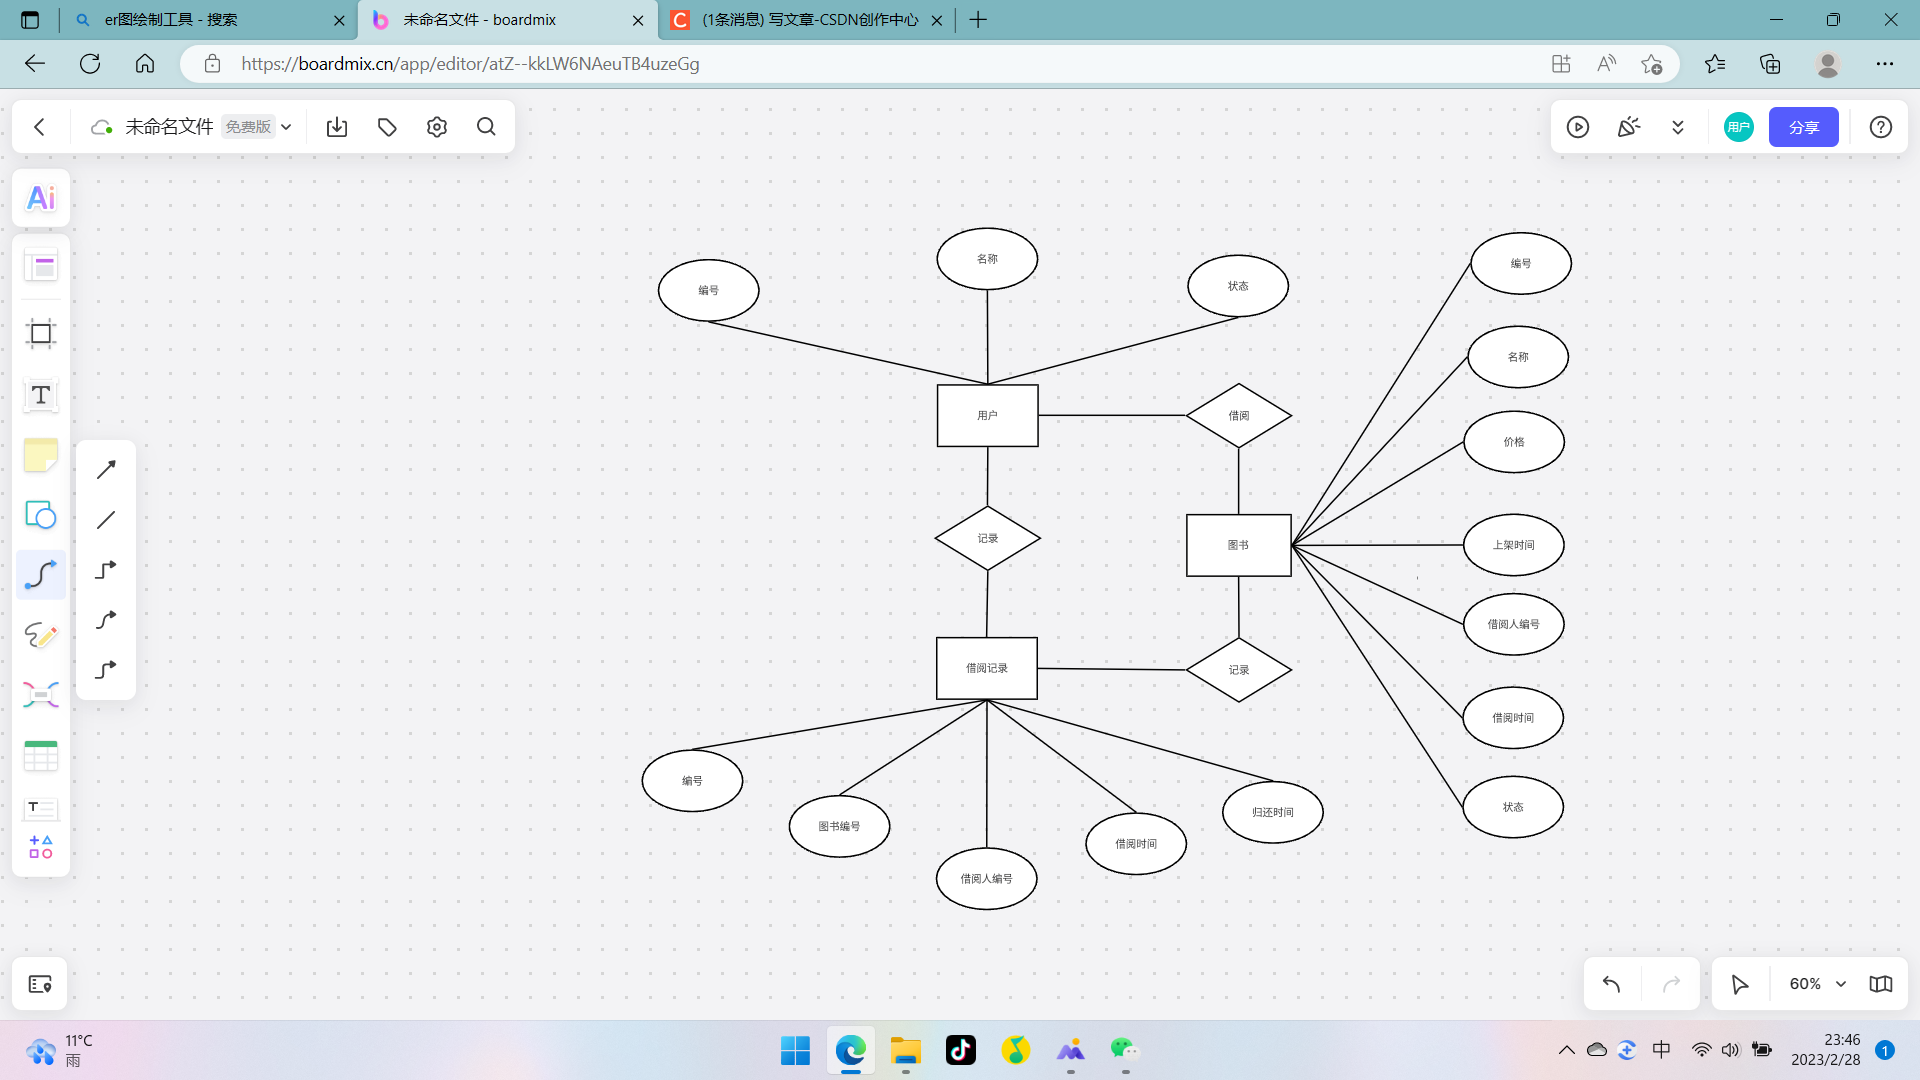Select the sticky note tool

pos(41,456)
